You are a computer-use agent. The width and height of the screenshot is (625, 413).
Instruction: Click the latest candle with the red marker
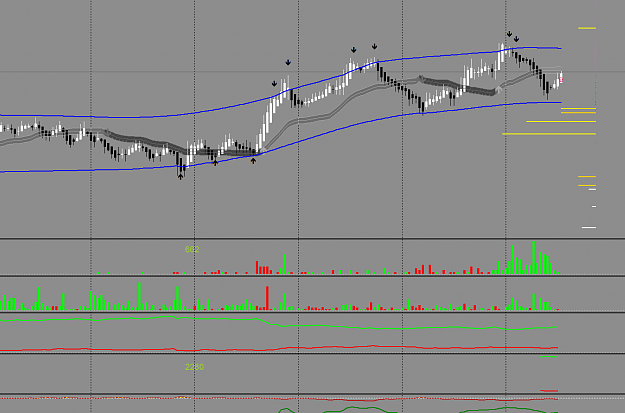561,78
